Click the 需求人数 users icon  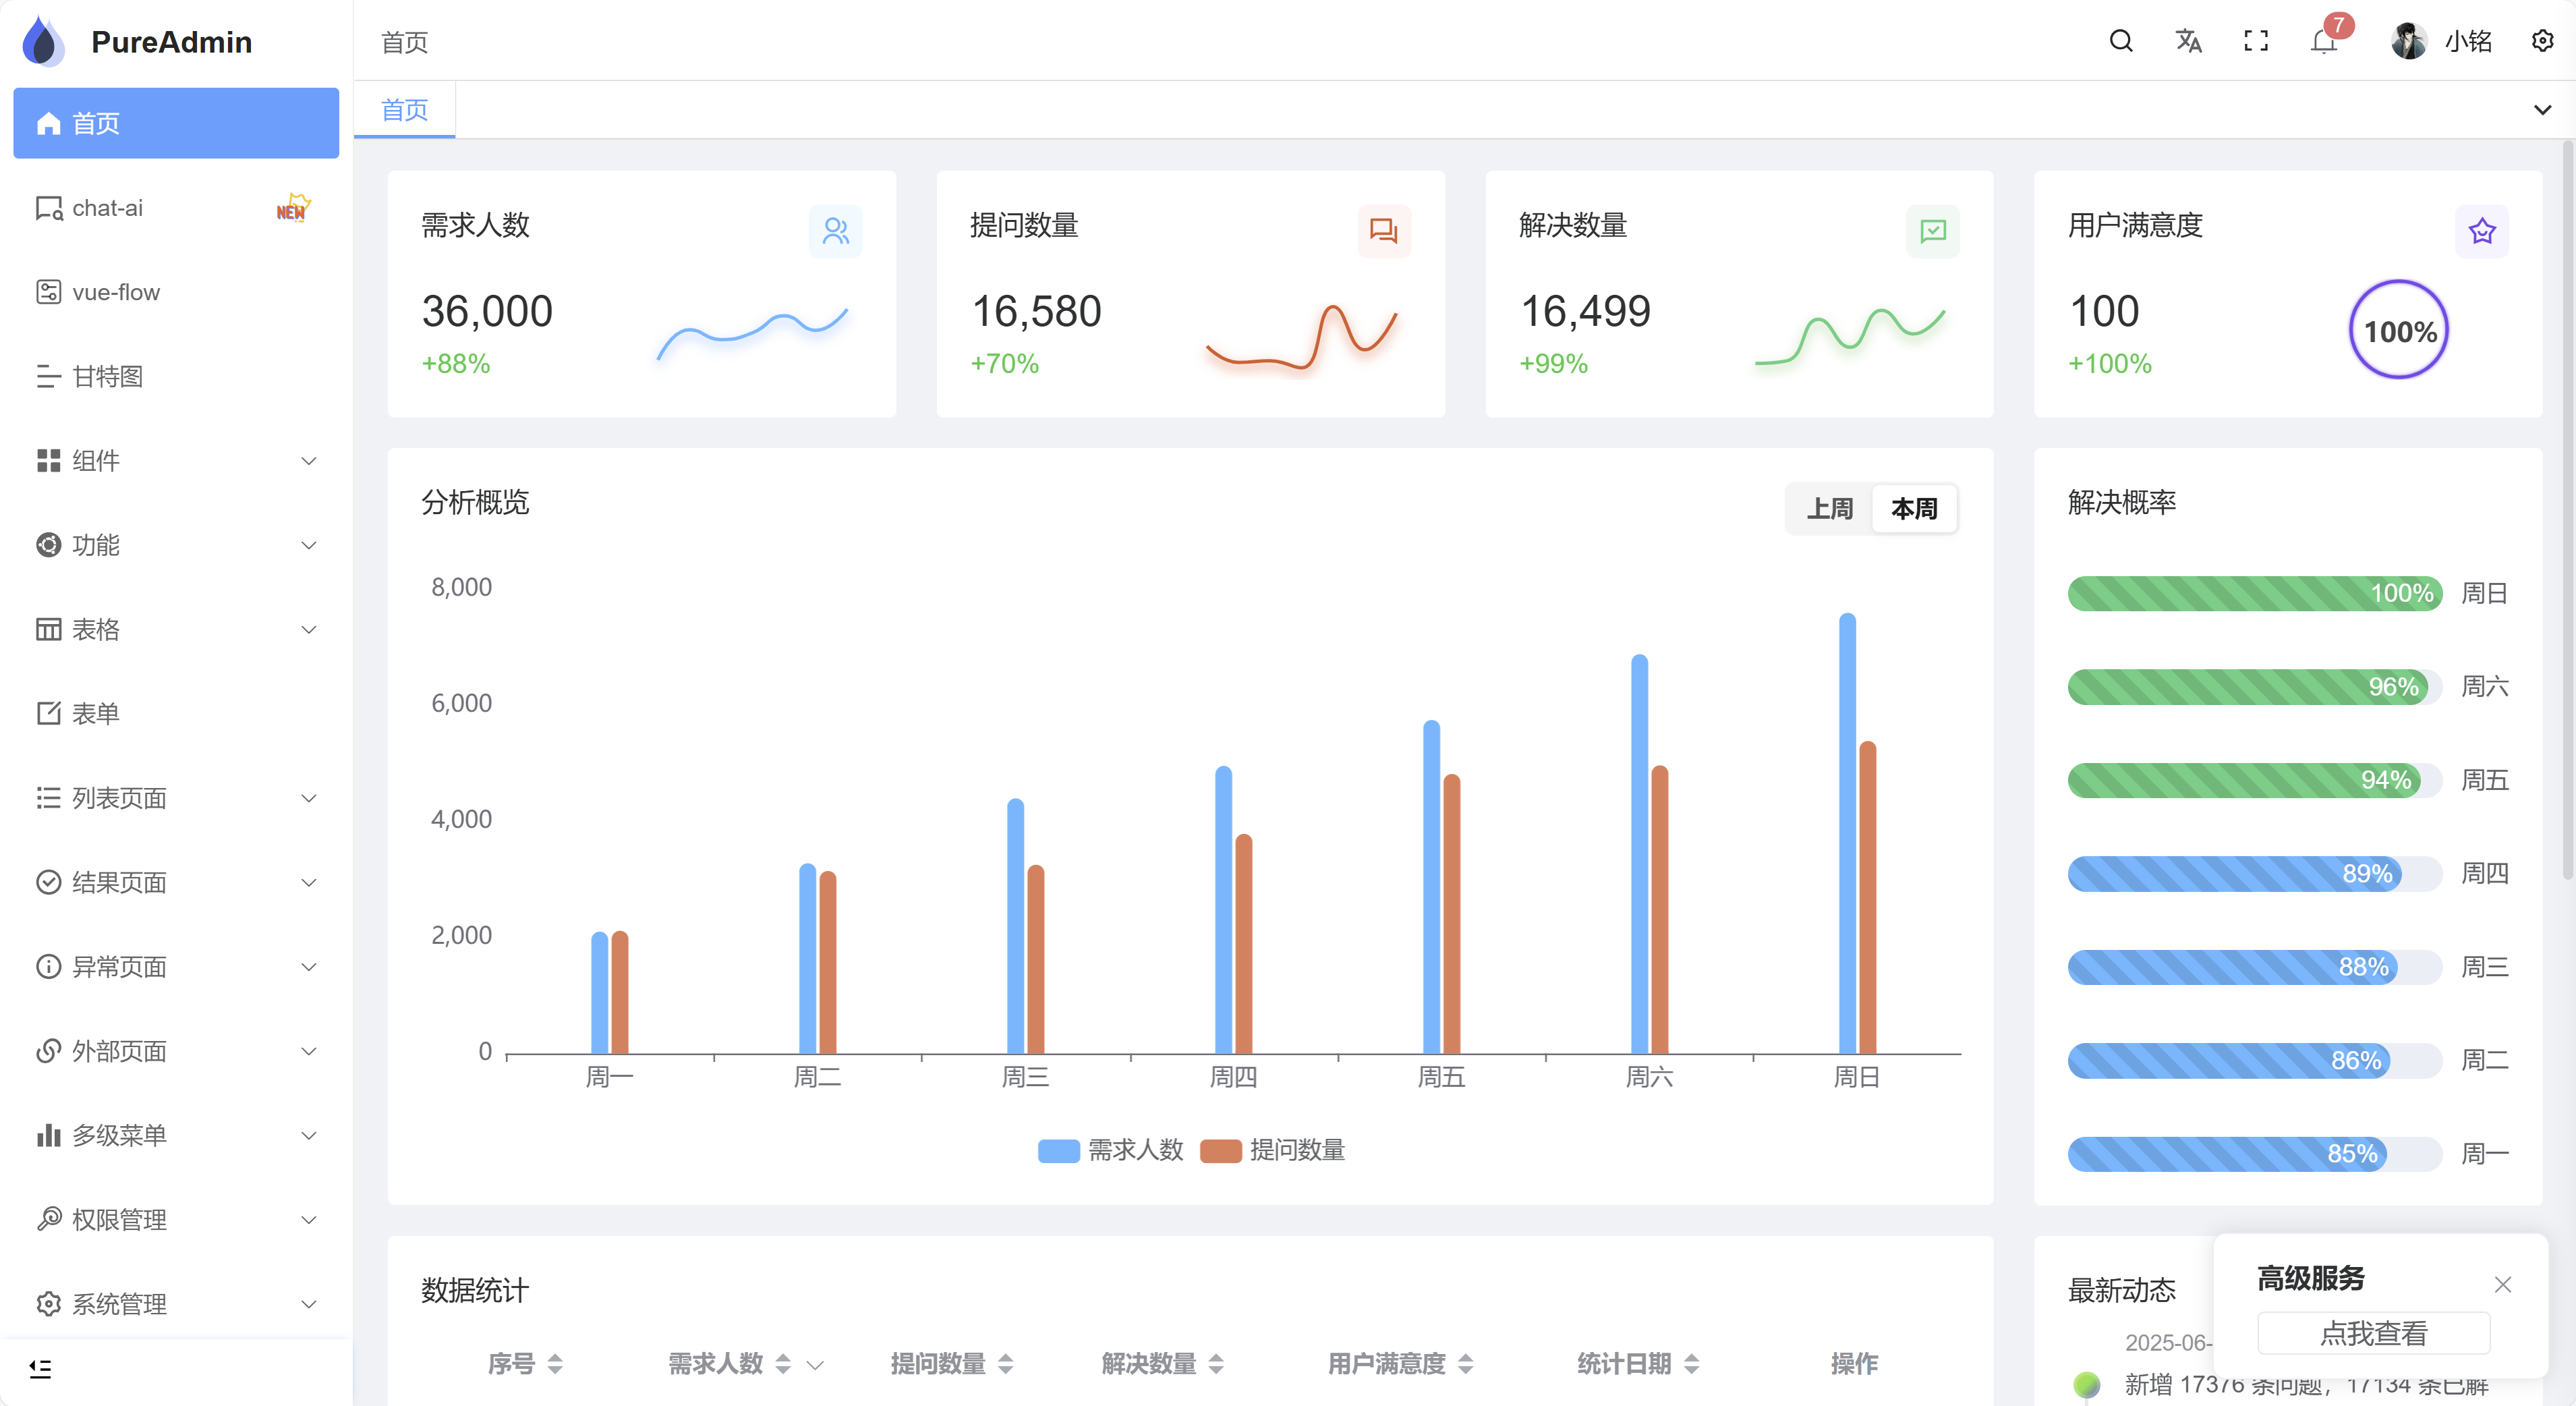point(835,231)
